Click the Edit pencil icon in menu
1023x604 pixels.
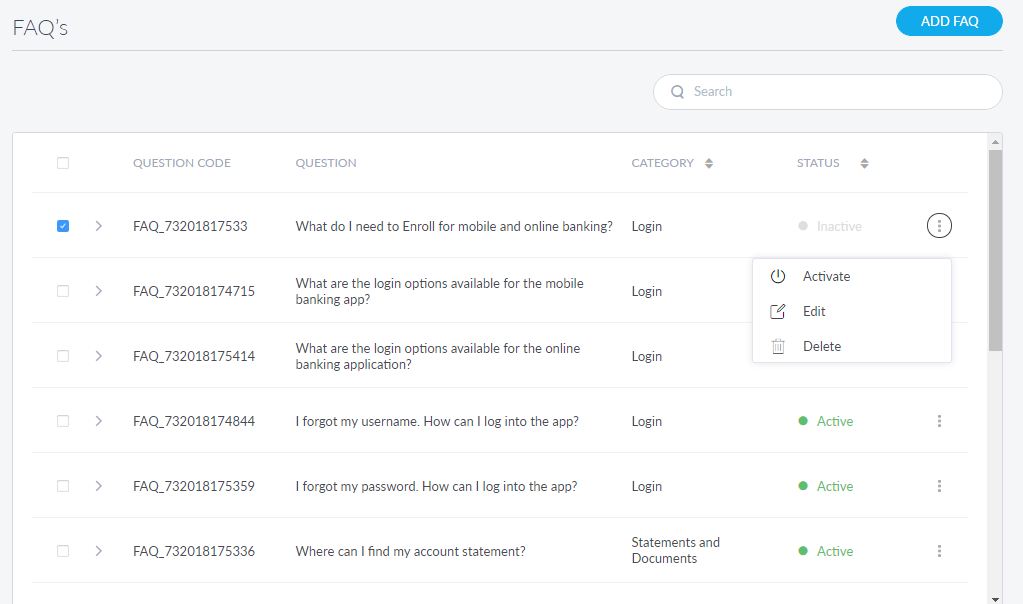pyautogui.click(x=777, y=312)
